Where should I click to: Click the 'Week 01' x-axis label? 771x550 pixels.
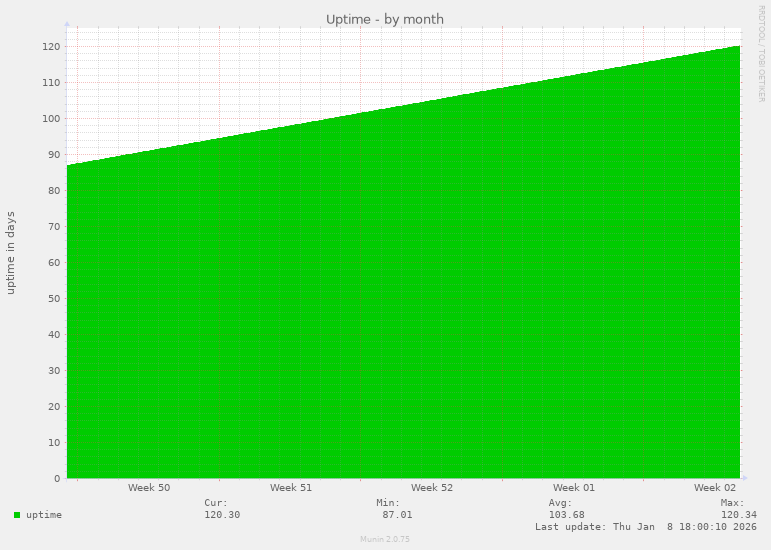pyautogui.click(x=573, y=488)
